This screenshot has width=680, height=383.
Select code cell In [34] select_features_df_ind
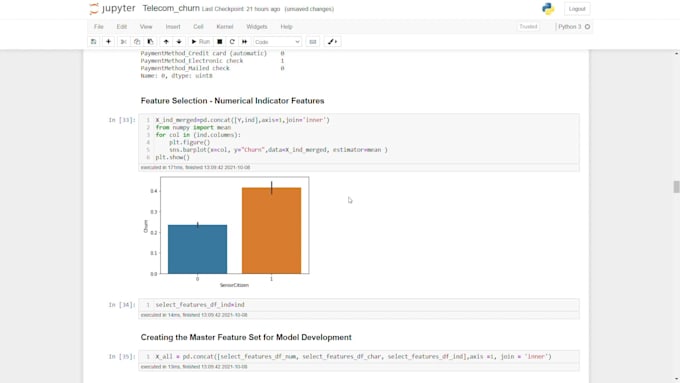point(359,305)
